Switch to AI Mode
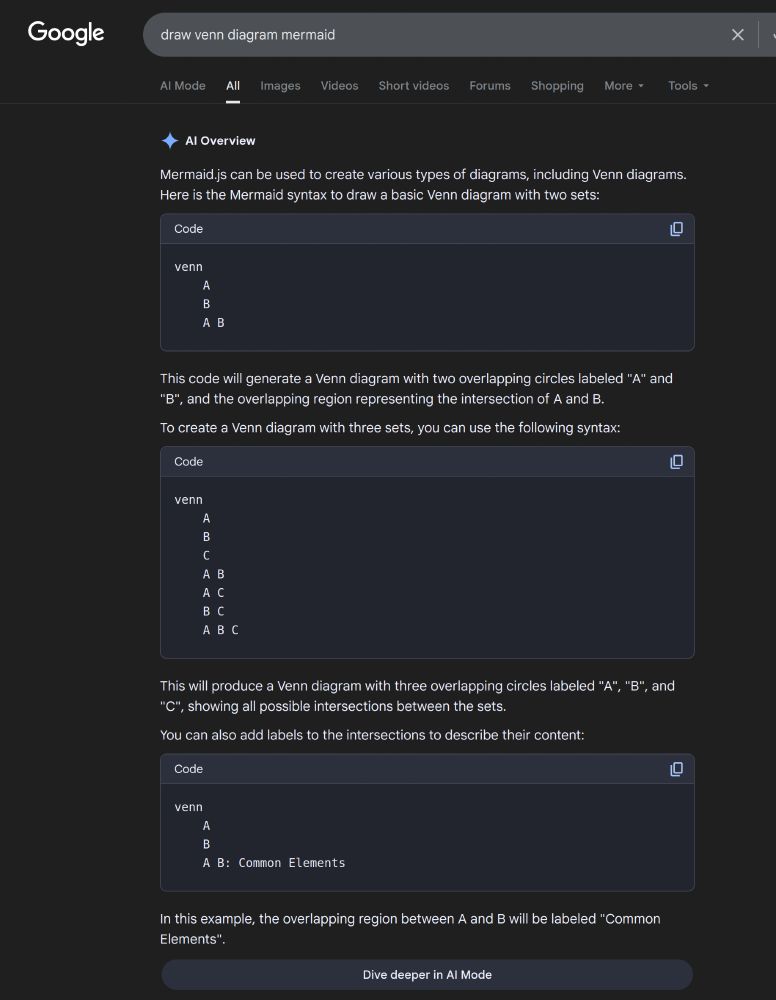This screenshot has height=1000, width=776. click(x=182, y=86)
